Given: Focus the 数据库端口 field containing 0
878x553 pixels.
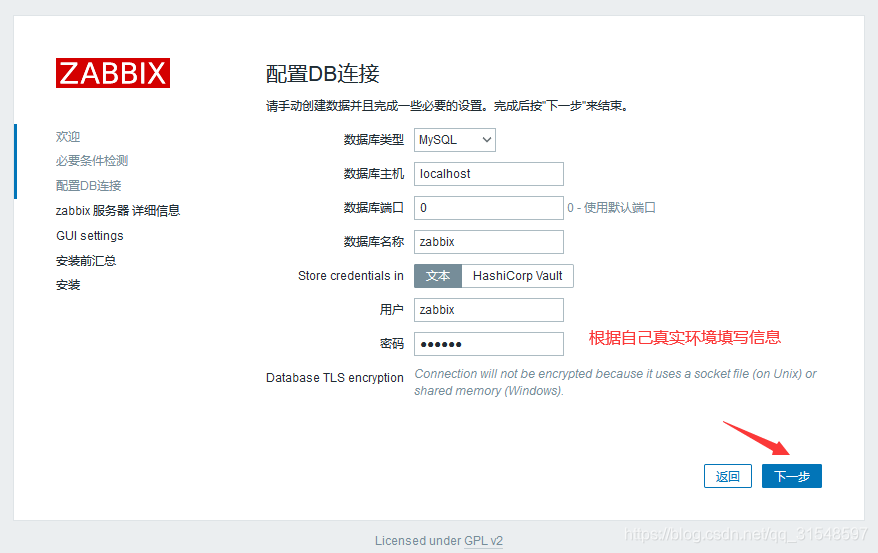Looking at the screenshot, I should (489, 208).
